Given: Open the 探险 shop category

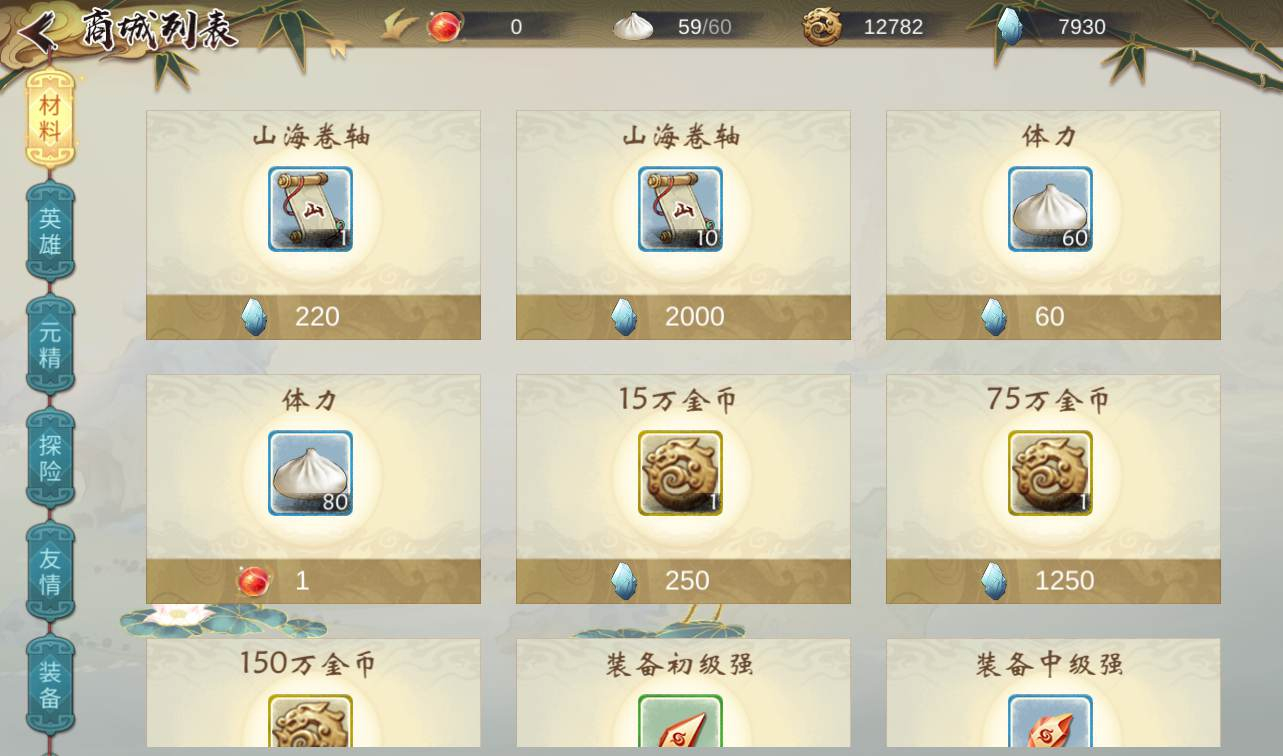Looking at the screenshot, I should pos(50,458).
